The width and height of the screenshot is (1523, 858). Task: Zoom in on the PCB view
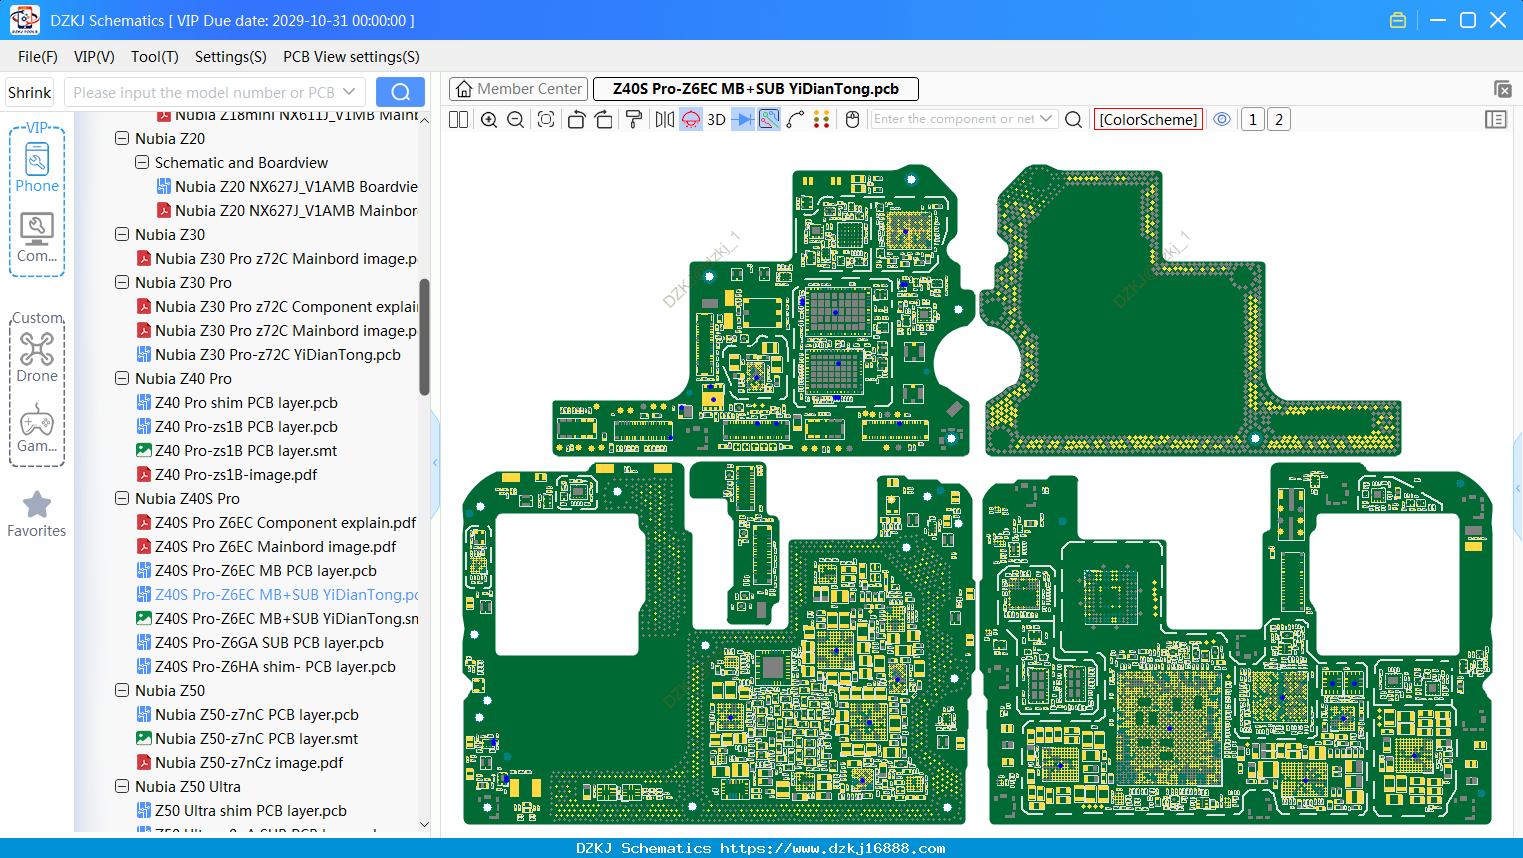(x=489, y=119)
